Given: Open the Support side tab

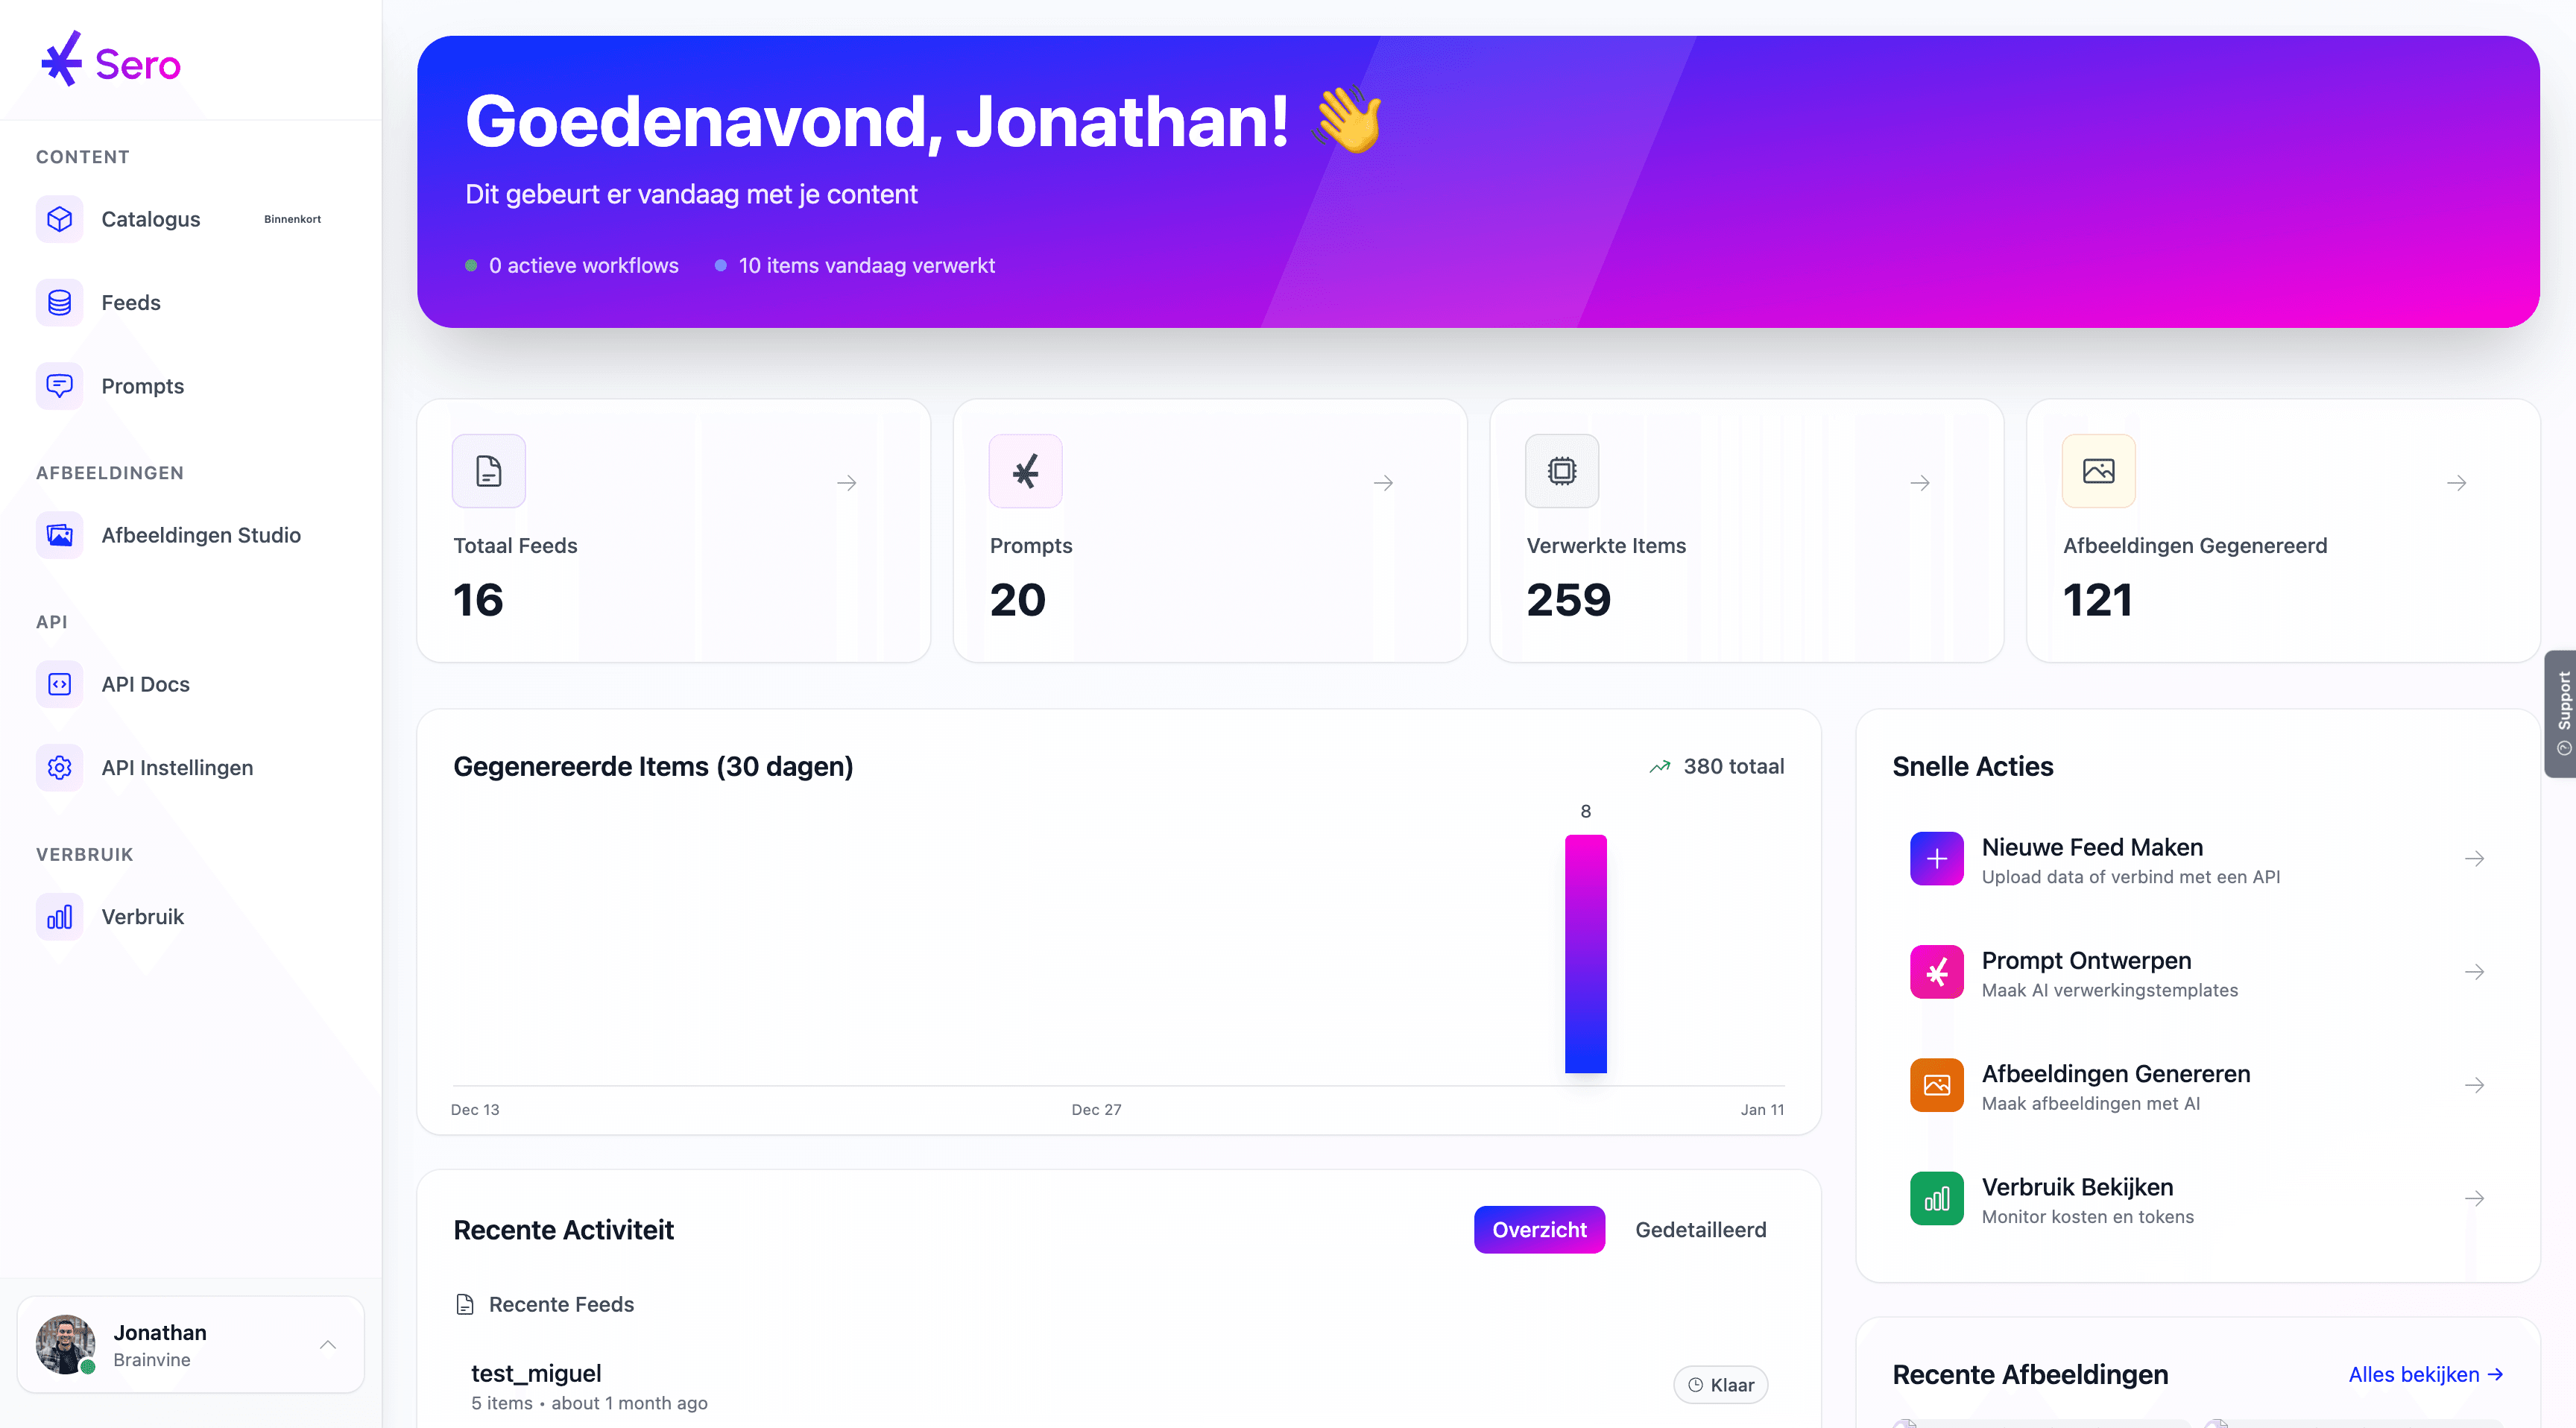Looking at the screenshot, I should tap(2562, 713).
